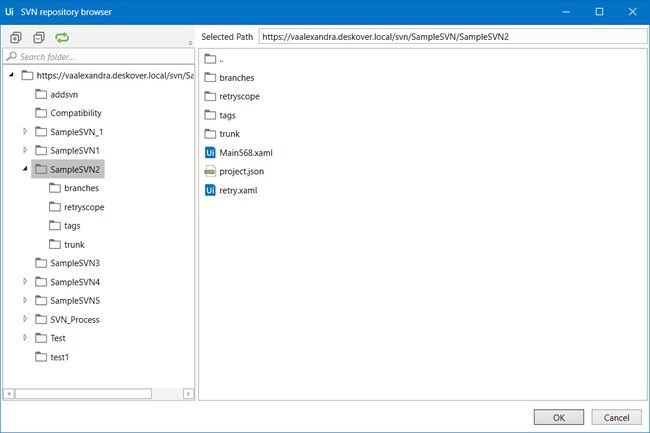Select the project.json file
The image size is (650, 433).
(x=234, y=171)
